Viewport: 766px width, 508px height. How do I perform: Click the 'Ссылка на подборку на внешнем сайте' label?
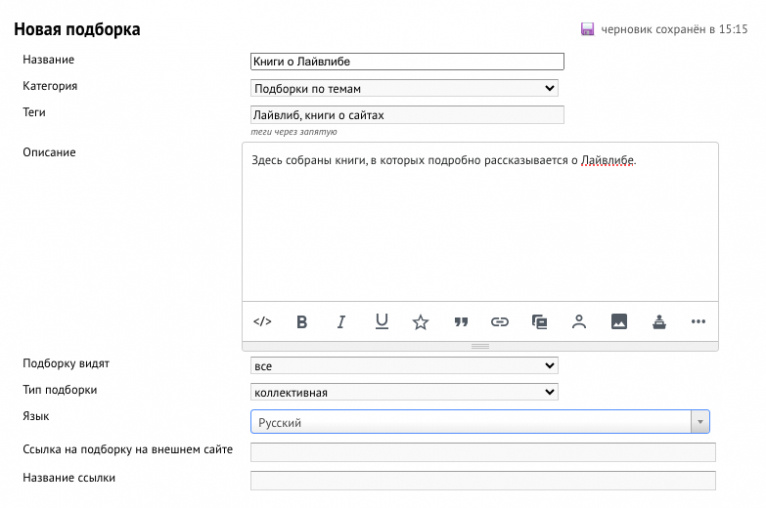click(128, 449)
